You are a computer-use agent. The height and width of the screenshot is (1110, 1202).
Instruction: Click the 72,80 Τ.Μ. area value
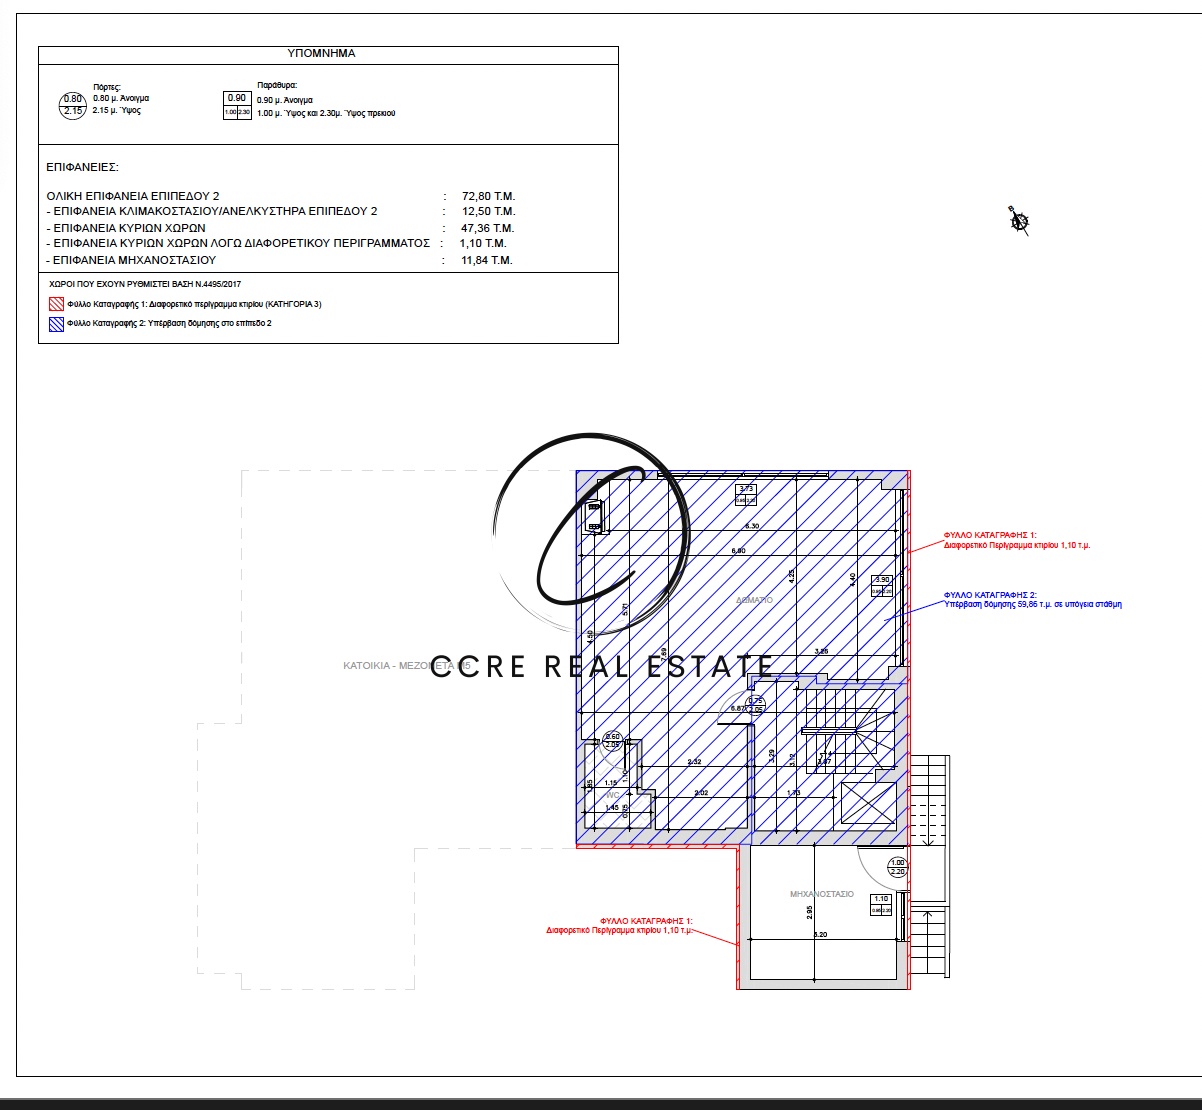(488, 196)
